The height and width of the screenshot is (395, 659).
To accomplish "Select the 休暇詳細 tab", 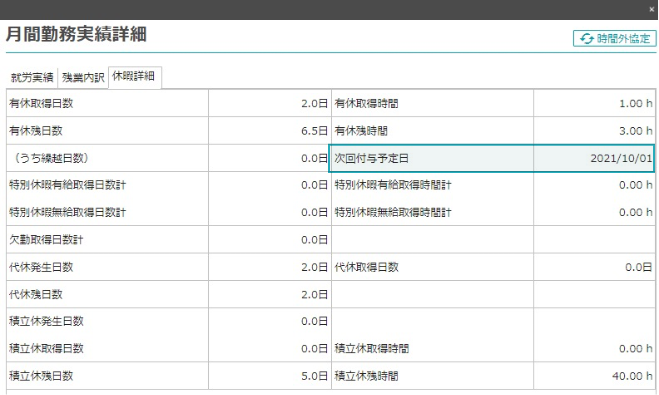I will pos(134,77).
